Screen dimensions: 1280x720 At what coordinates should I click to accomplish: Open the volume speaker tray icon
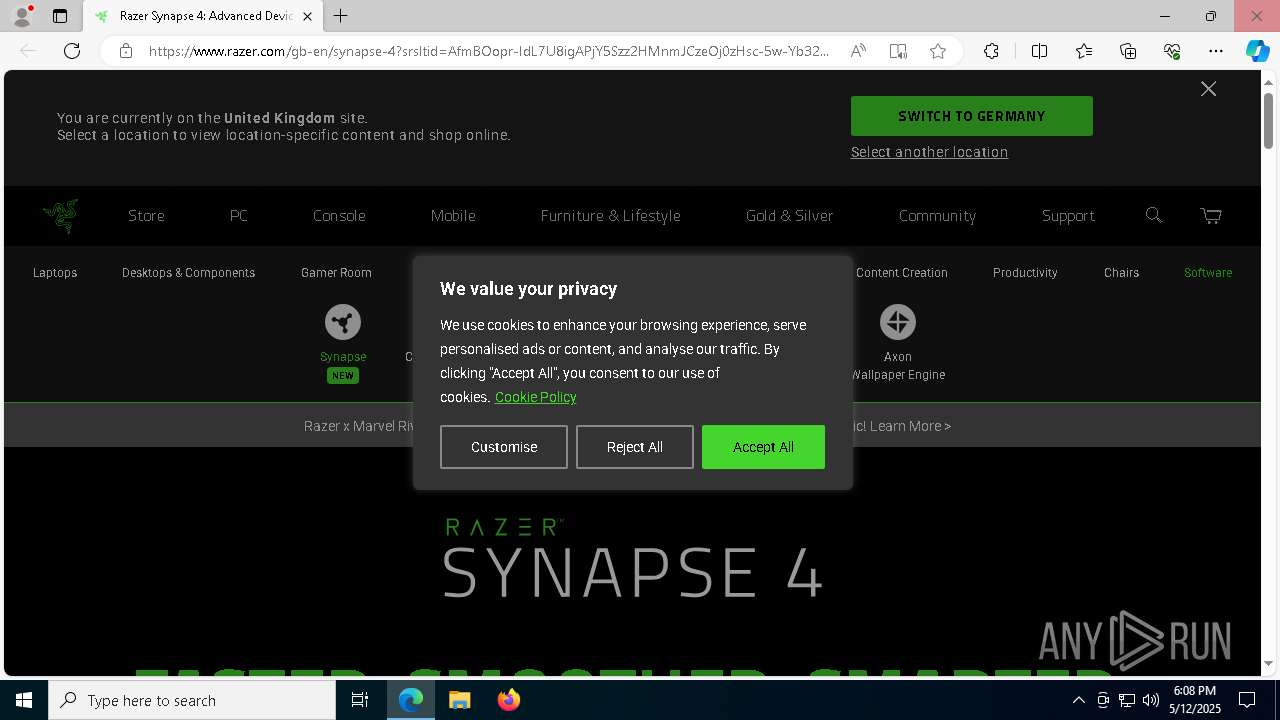1150,700
